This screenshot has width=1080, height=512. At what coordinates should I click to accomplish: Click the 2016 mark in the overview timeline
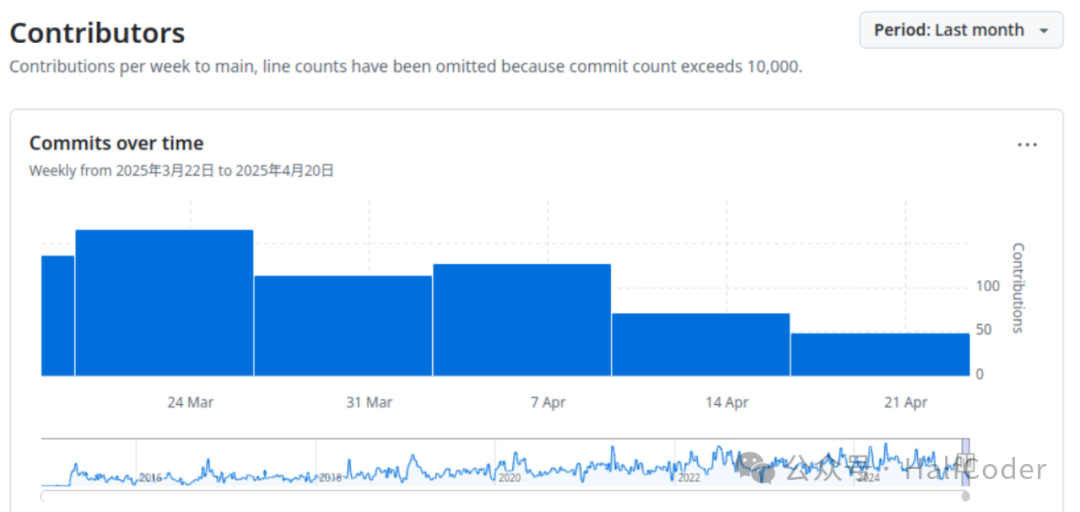[150, 478]
